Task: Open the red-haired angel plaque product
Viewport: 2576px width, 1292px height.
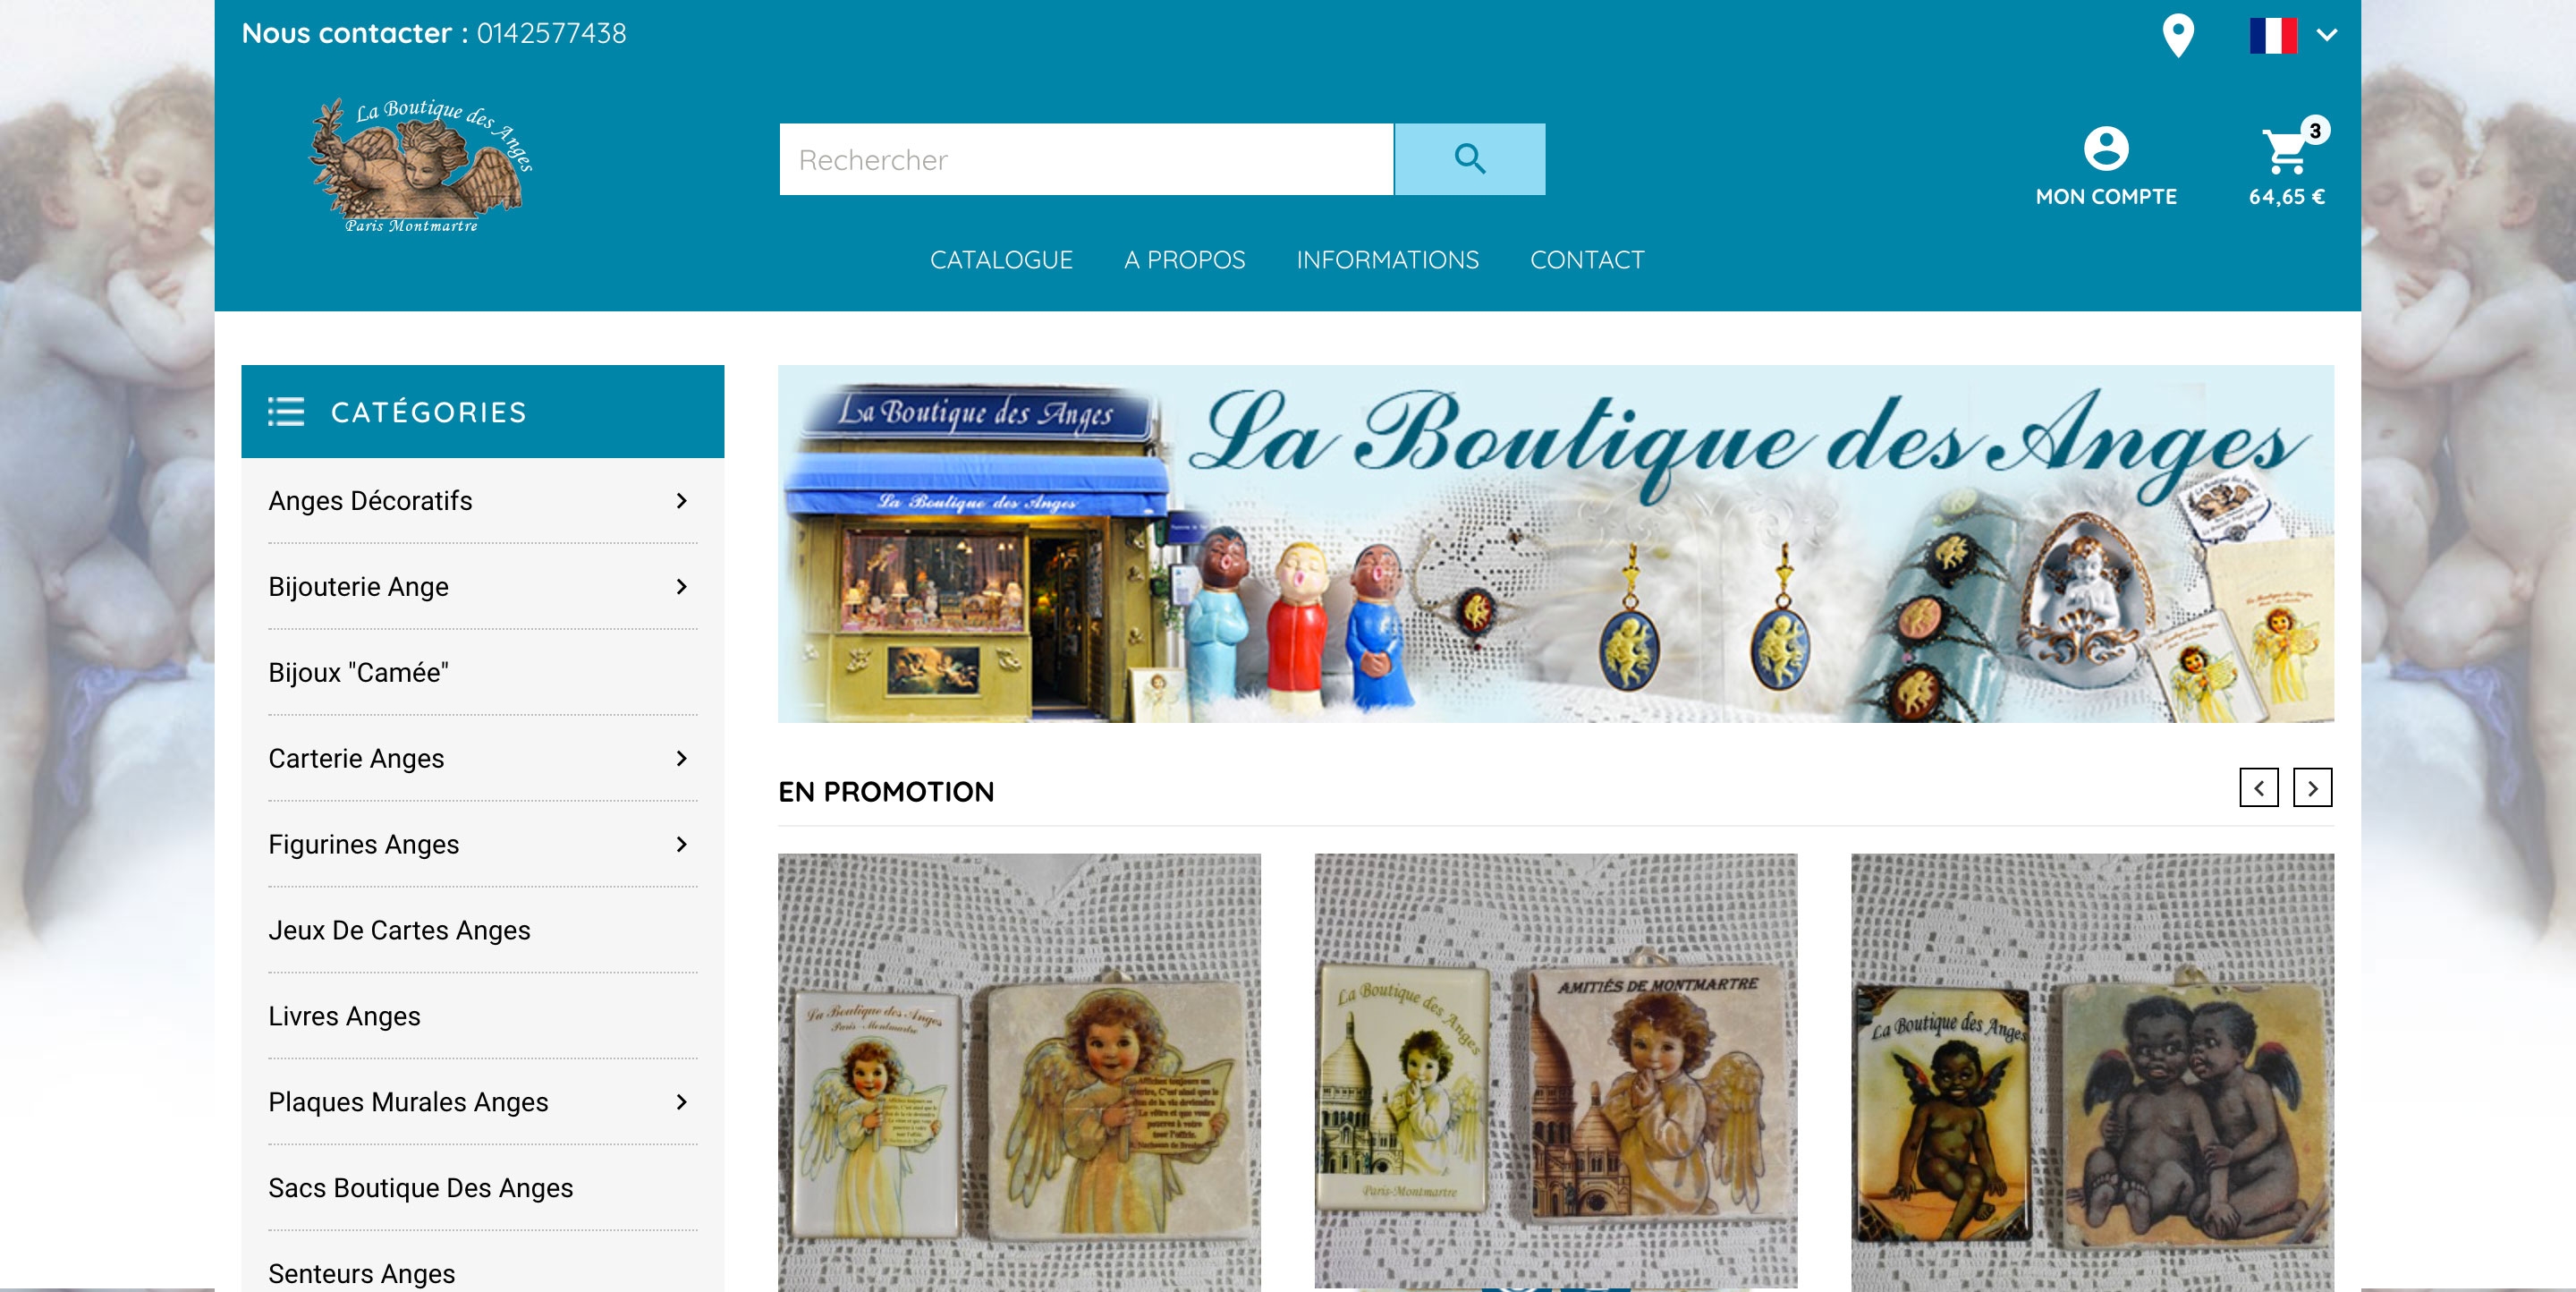Action: pyautogui.click(x=1019, y=1072)
